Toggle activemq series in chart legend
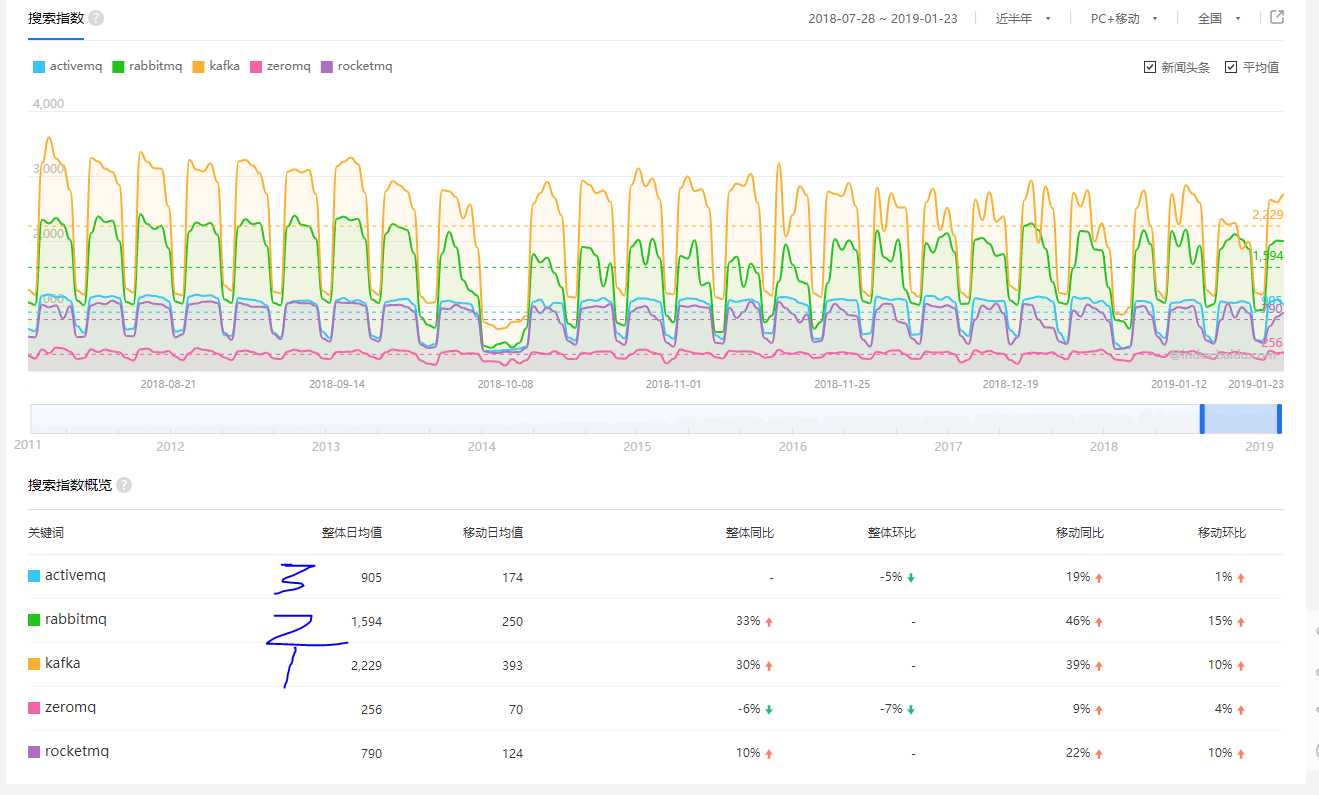Viewport: 1319px width, 795px height. tap(68, 67)
